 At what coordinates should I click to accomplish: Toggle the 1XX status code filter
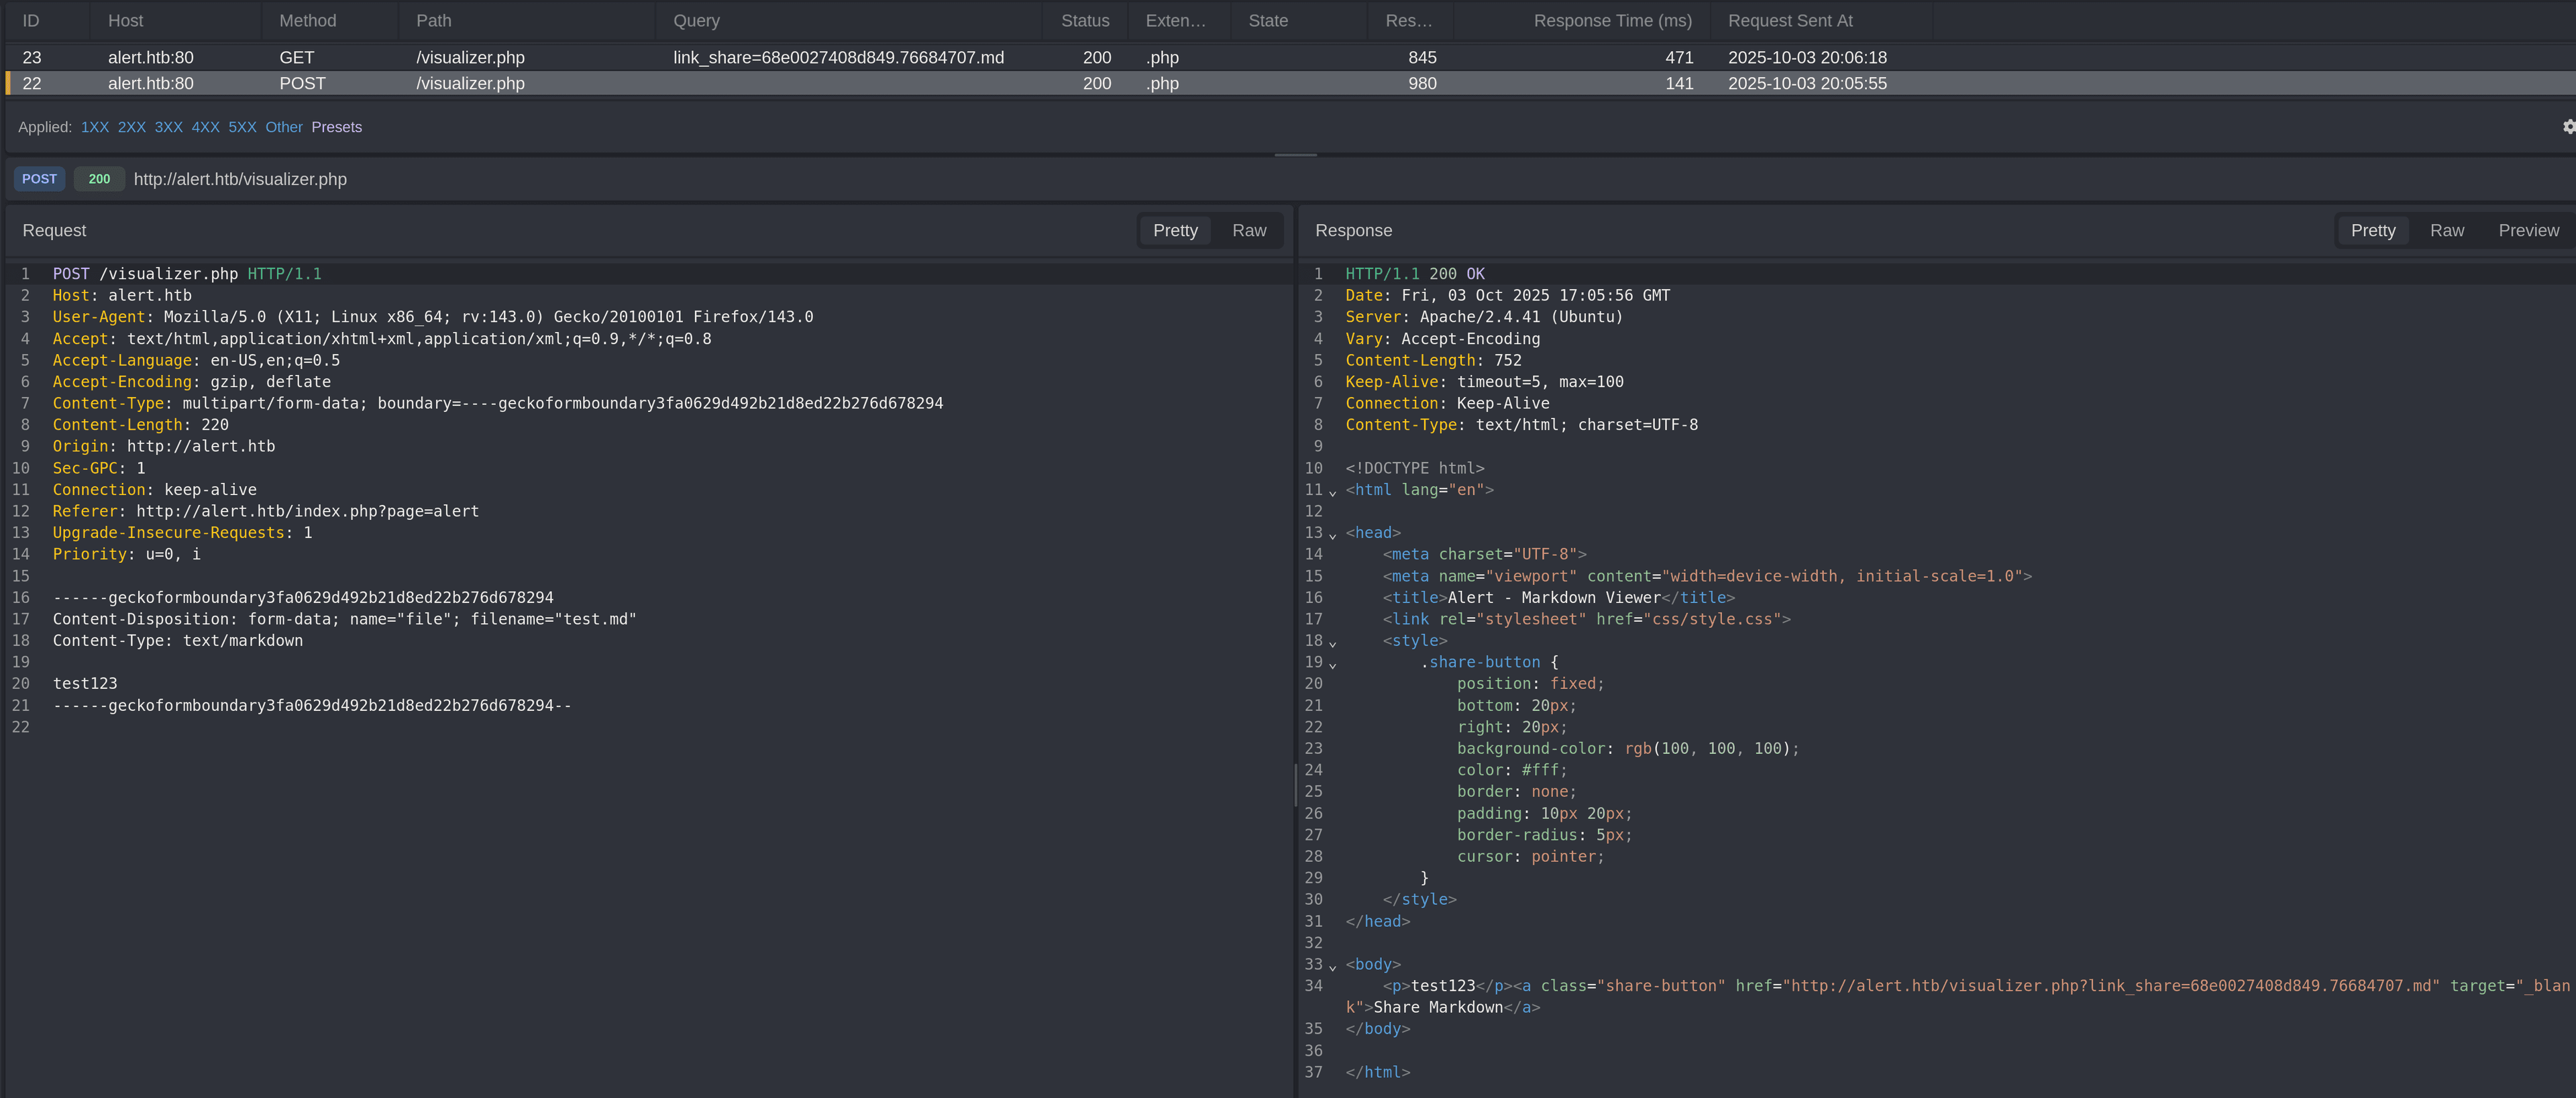(x=95, y=127)
